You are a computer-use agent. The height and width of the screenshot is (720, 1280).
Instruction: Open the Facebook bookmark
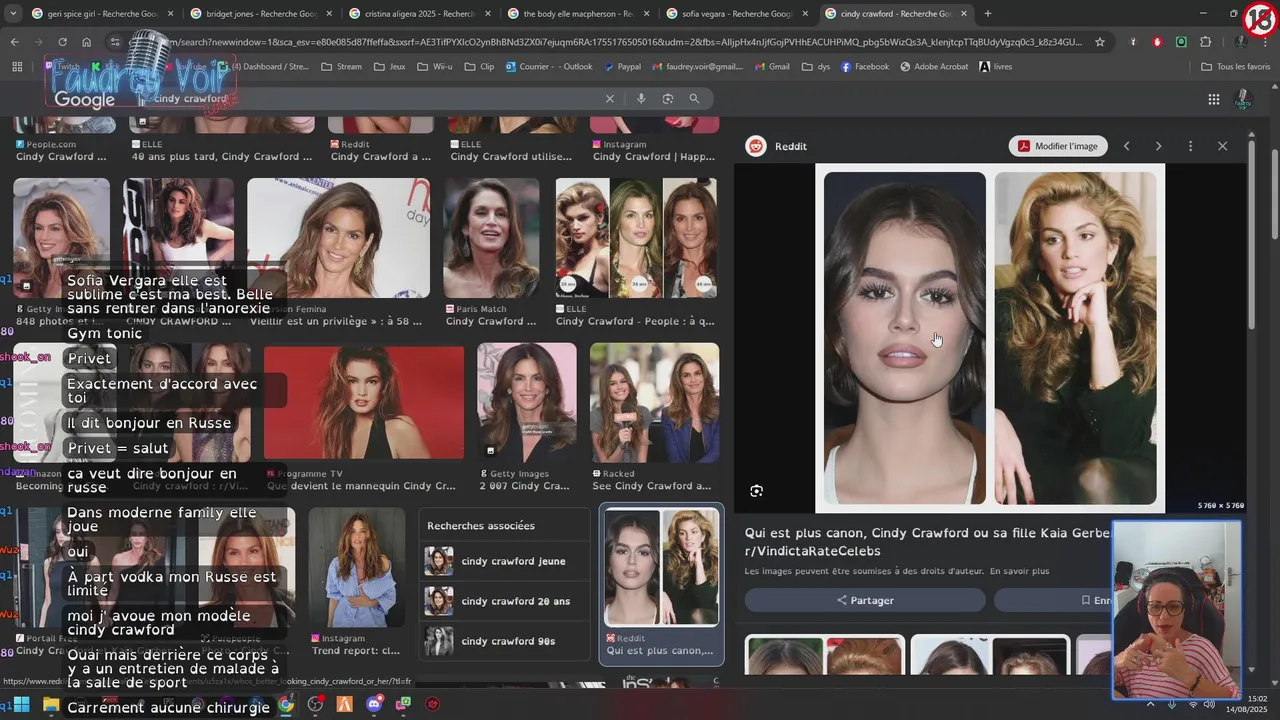(864, 67)
